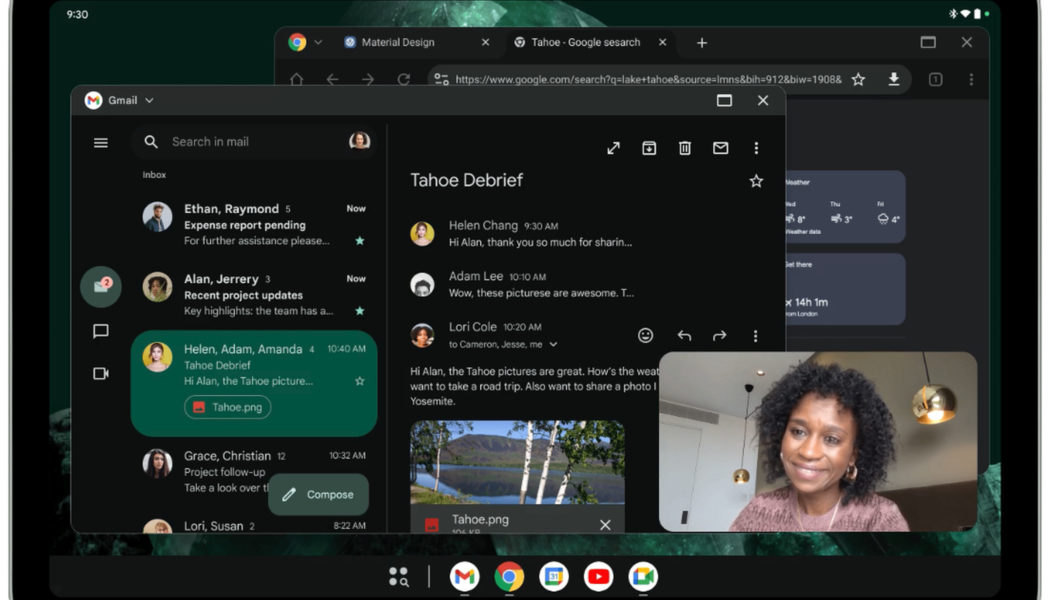Star Alan Jerrery's project updates email

coord(359,310)
